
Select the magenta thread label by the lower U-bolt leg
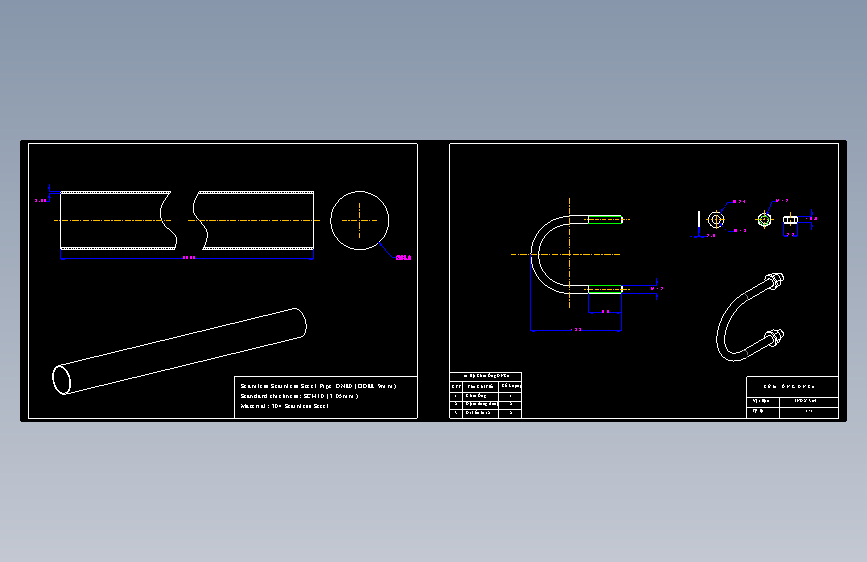(x=657, y=289)
